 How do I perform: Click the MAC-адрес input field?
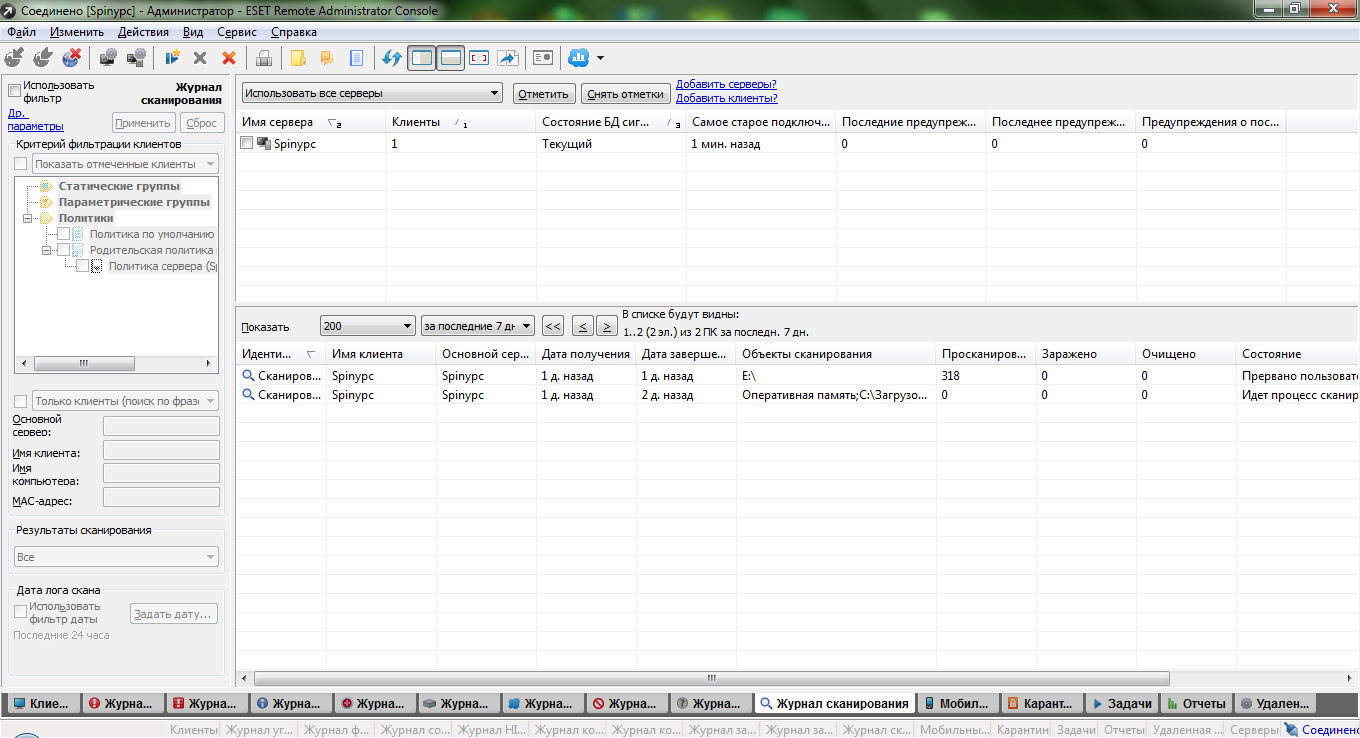click(161, 497)
